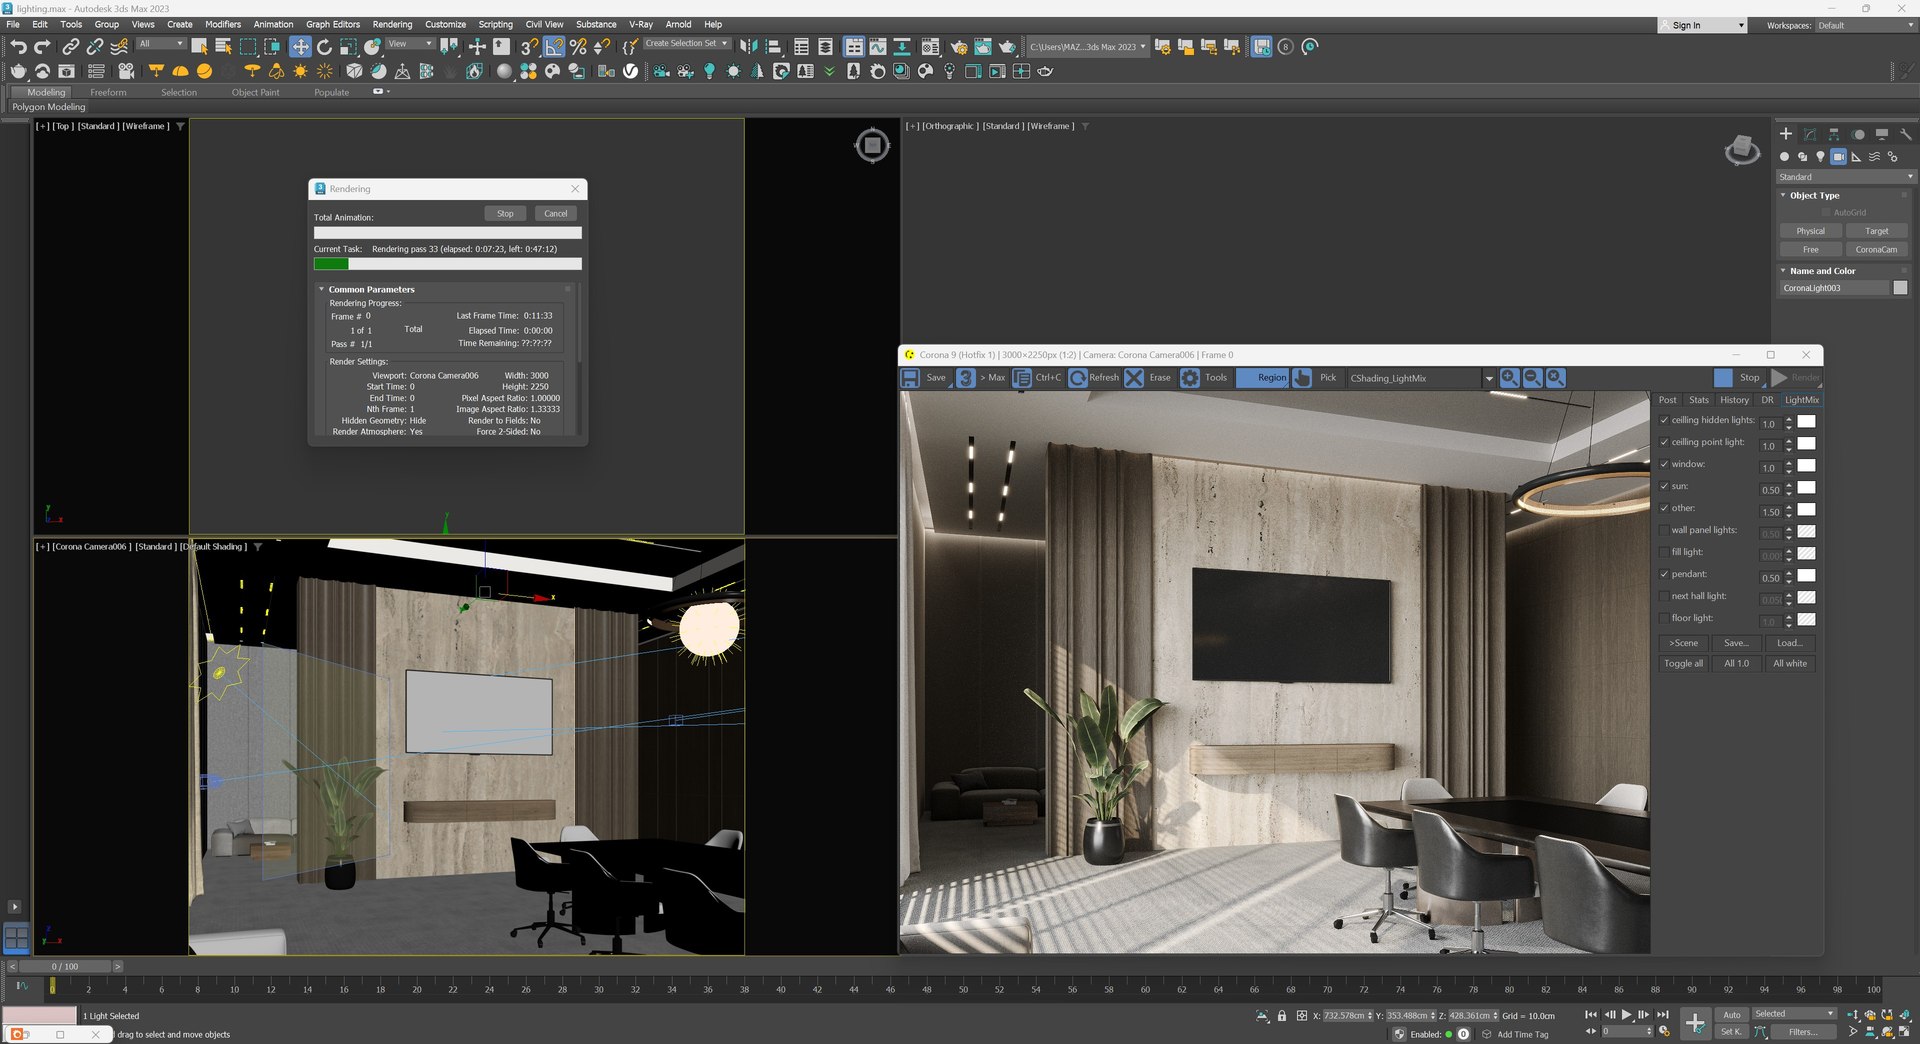The width and height of the screenshot is (1920, 1044).
Task: Open the Modify tab in command panel
Action: click(1810, 134)
